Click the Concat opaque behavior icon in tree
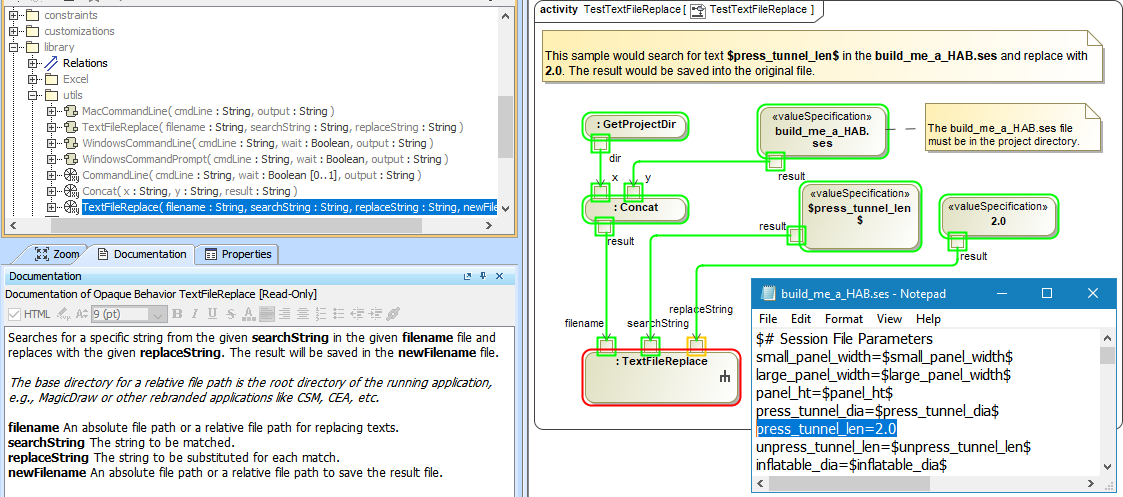The image size is (1123, 497). pyautogui.click(x=70, y=191)
